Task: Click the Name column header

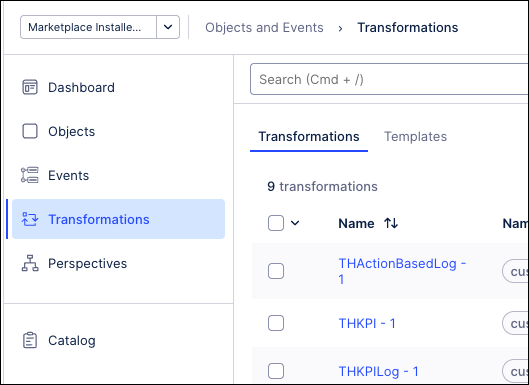Action: (356, 223)
